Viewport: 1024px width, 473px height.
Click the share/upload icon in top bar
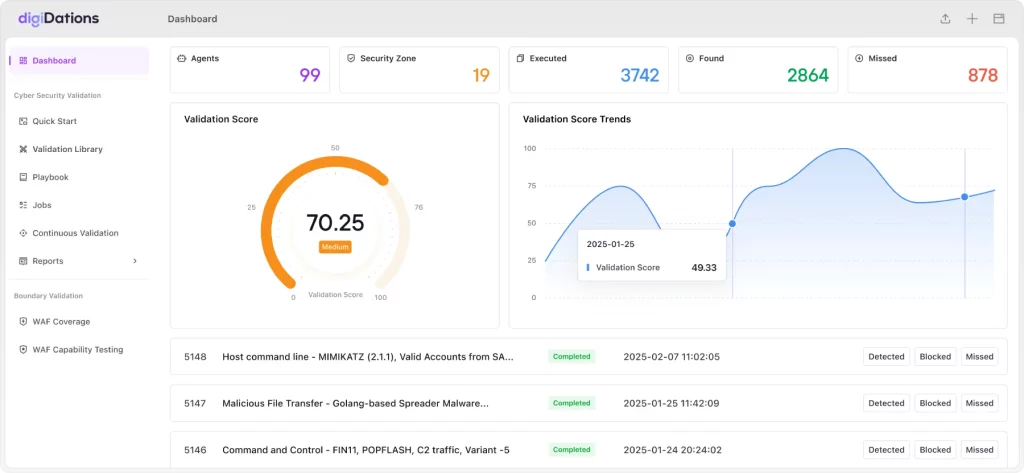pos(945,19)
